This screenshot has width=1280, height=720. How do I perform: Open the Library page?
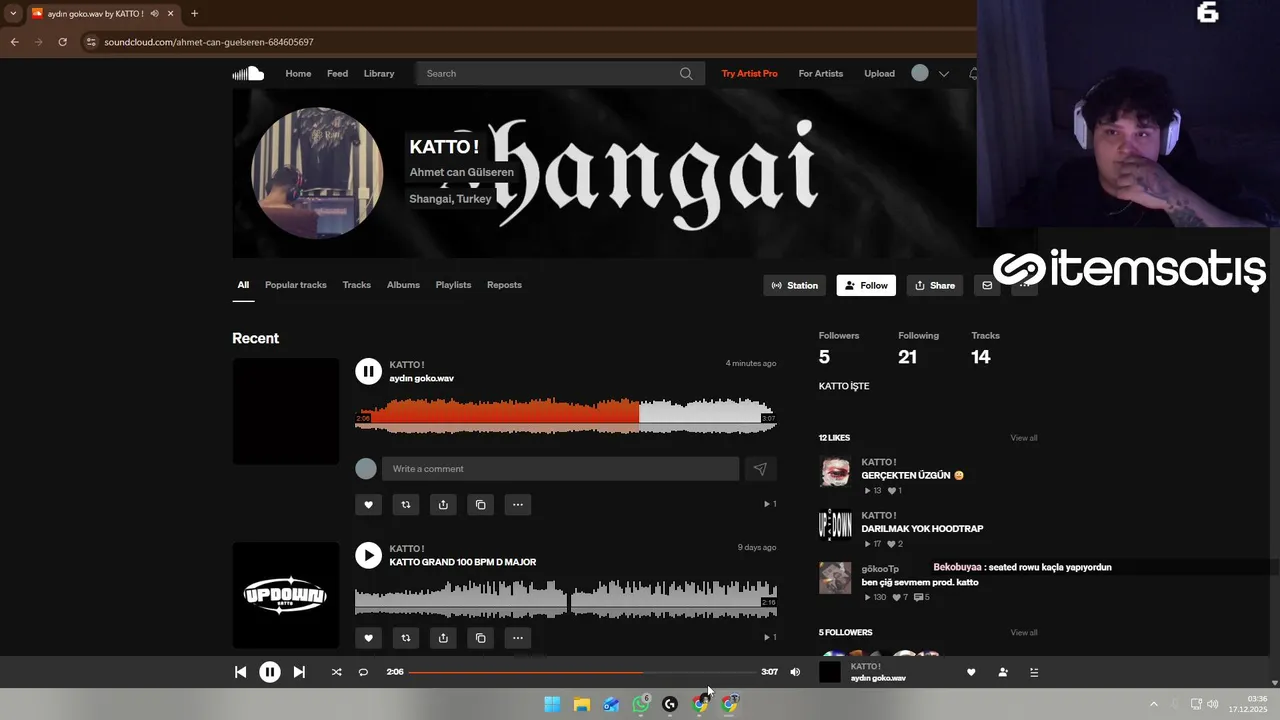[x=379, y=73]
